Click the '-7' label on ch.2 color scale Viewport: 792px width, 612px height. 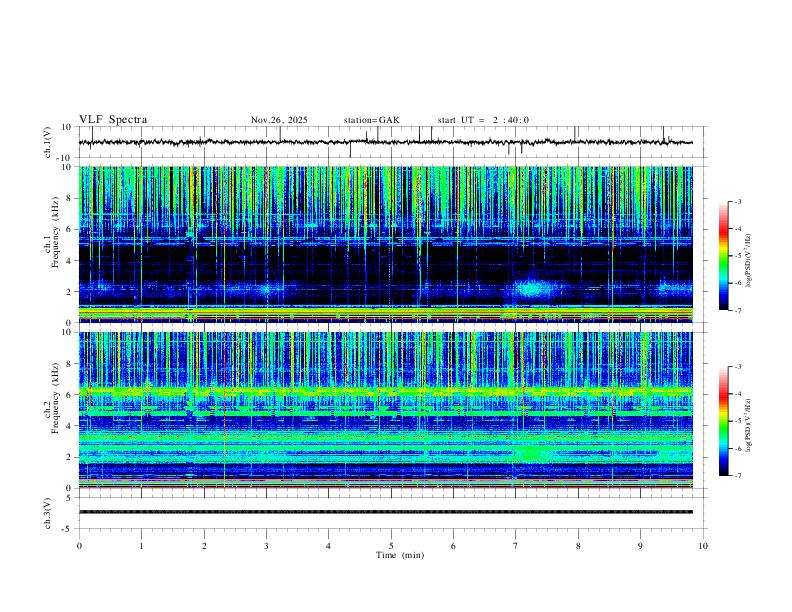point(737,476)
